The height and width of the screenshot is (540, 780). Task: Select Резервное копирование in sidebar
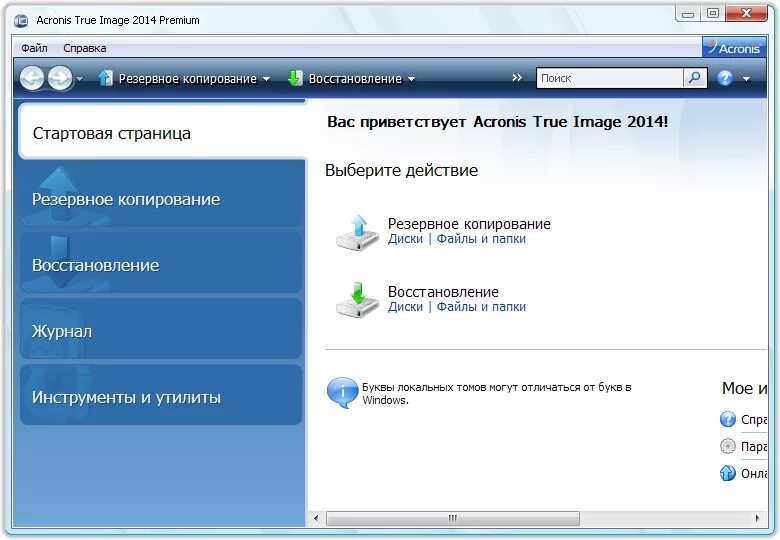[x=161, y=199]
